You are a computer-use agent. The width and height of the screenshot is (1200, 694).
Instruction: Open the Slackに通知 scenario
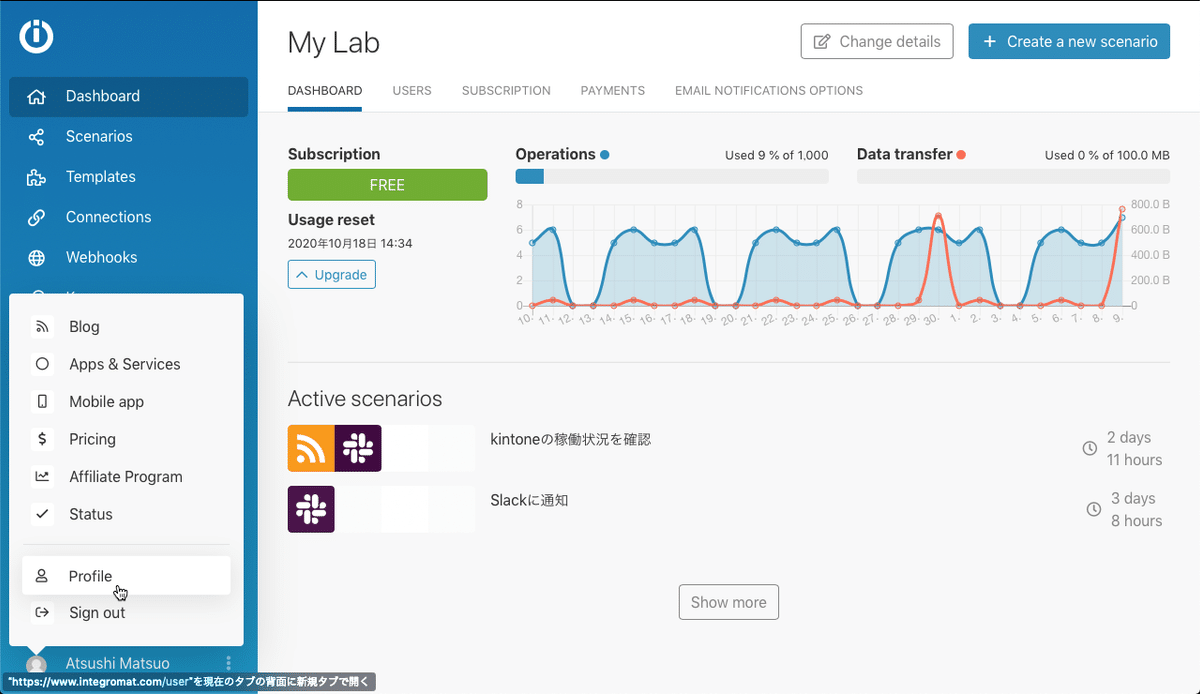point(529,500)
